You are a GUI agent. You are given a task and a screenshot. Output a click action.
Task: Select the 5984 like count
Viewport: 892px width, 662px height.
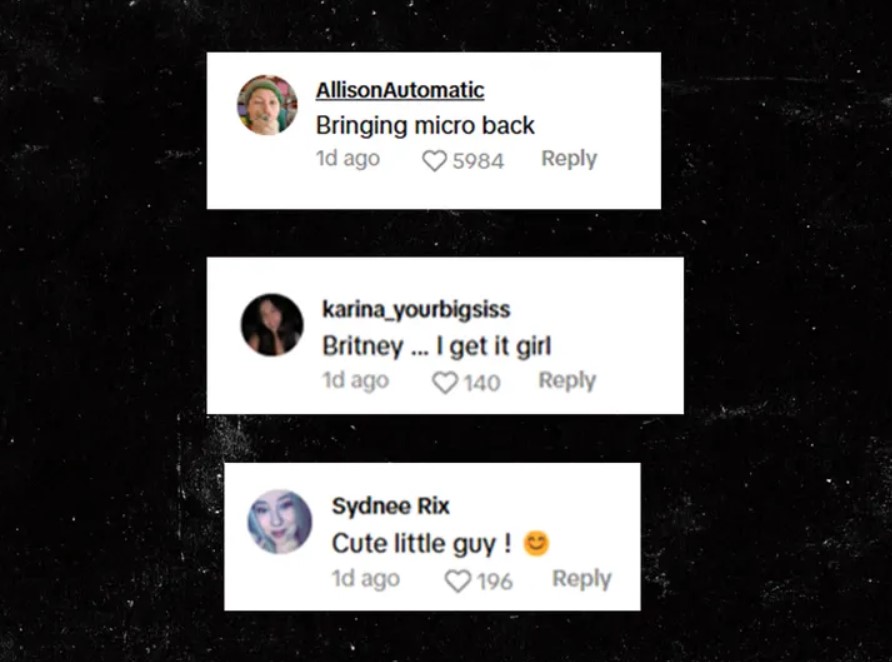coord(478,161)
